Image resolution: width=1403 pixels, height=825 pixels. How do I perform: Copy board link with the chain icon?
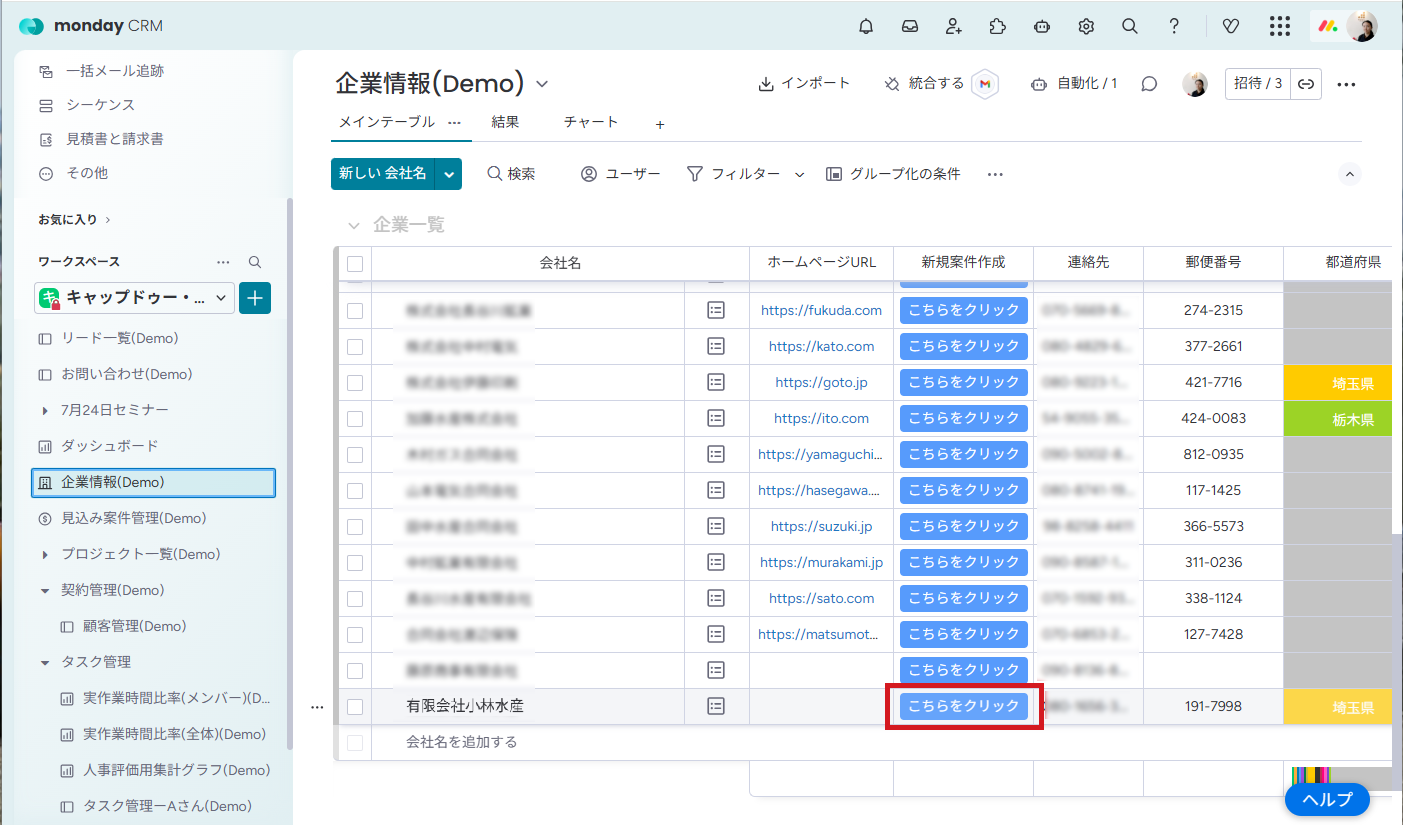(x=1306, y=84)
